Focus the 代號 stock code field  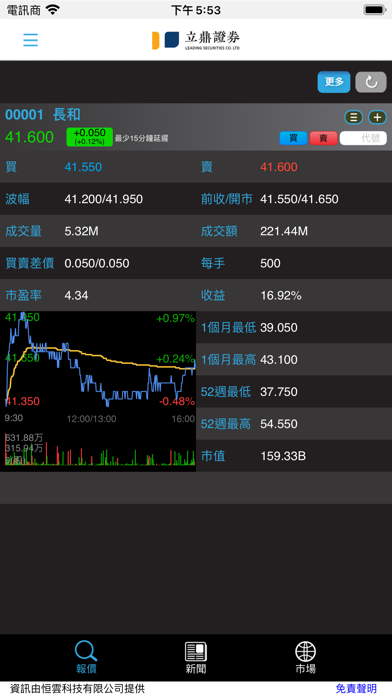coord(363,138)
